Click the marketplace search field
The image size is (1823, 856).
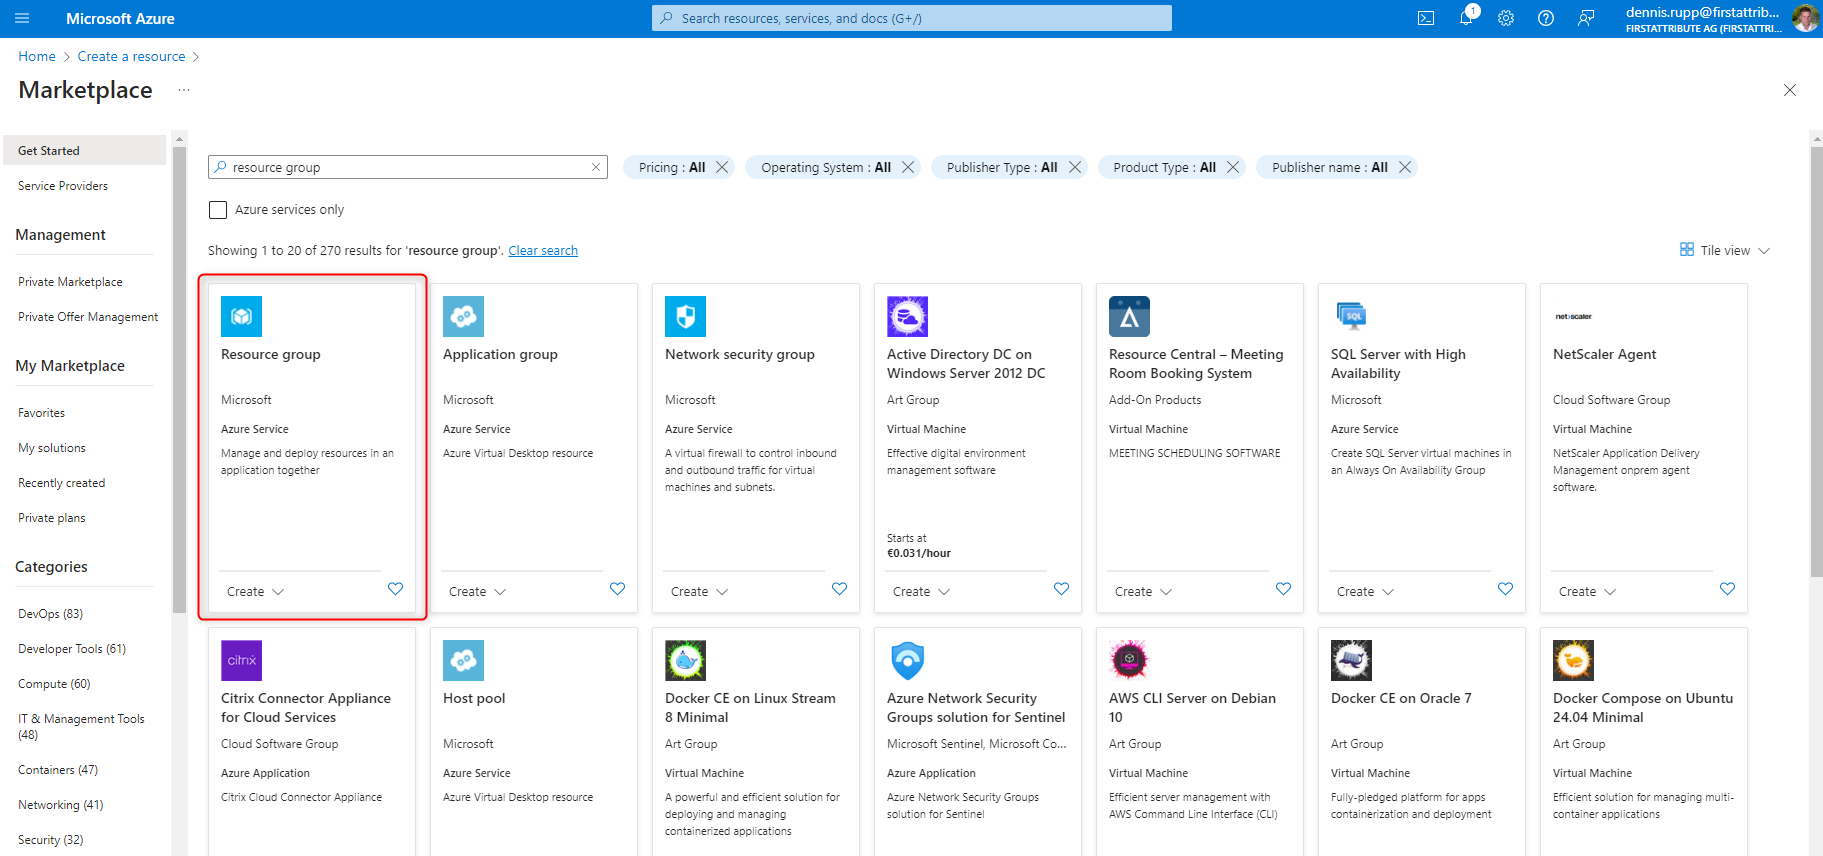coord(408,167)
